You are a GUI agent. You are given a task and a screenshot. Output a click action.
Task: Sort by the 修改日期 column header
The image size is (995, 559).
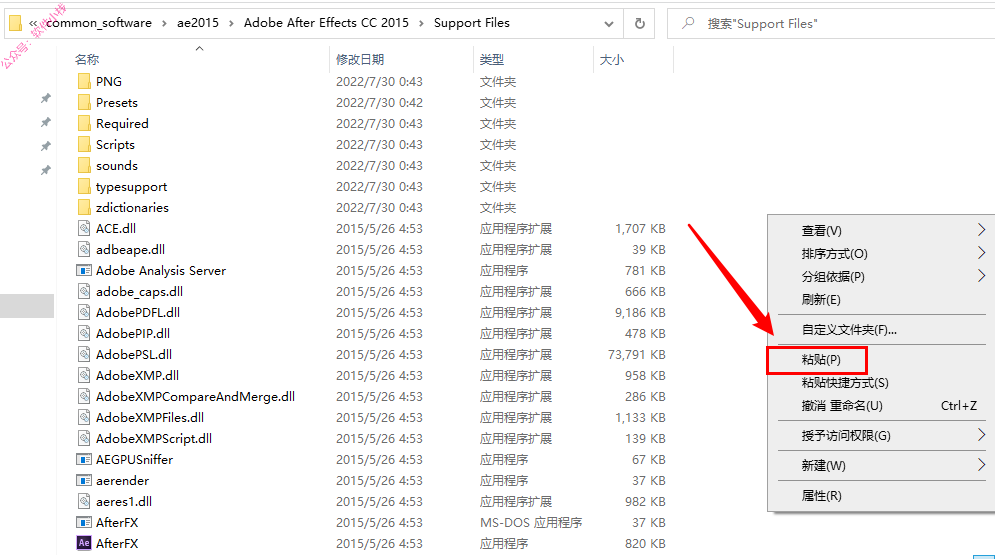pyautogui.click(x=360, y=60)
